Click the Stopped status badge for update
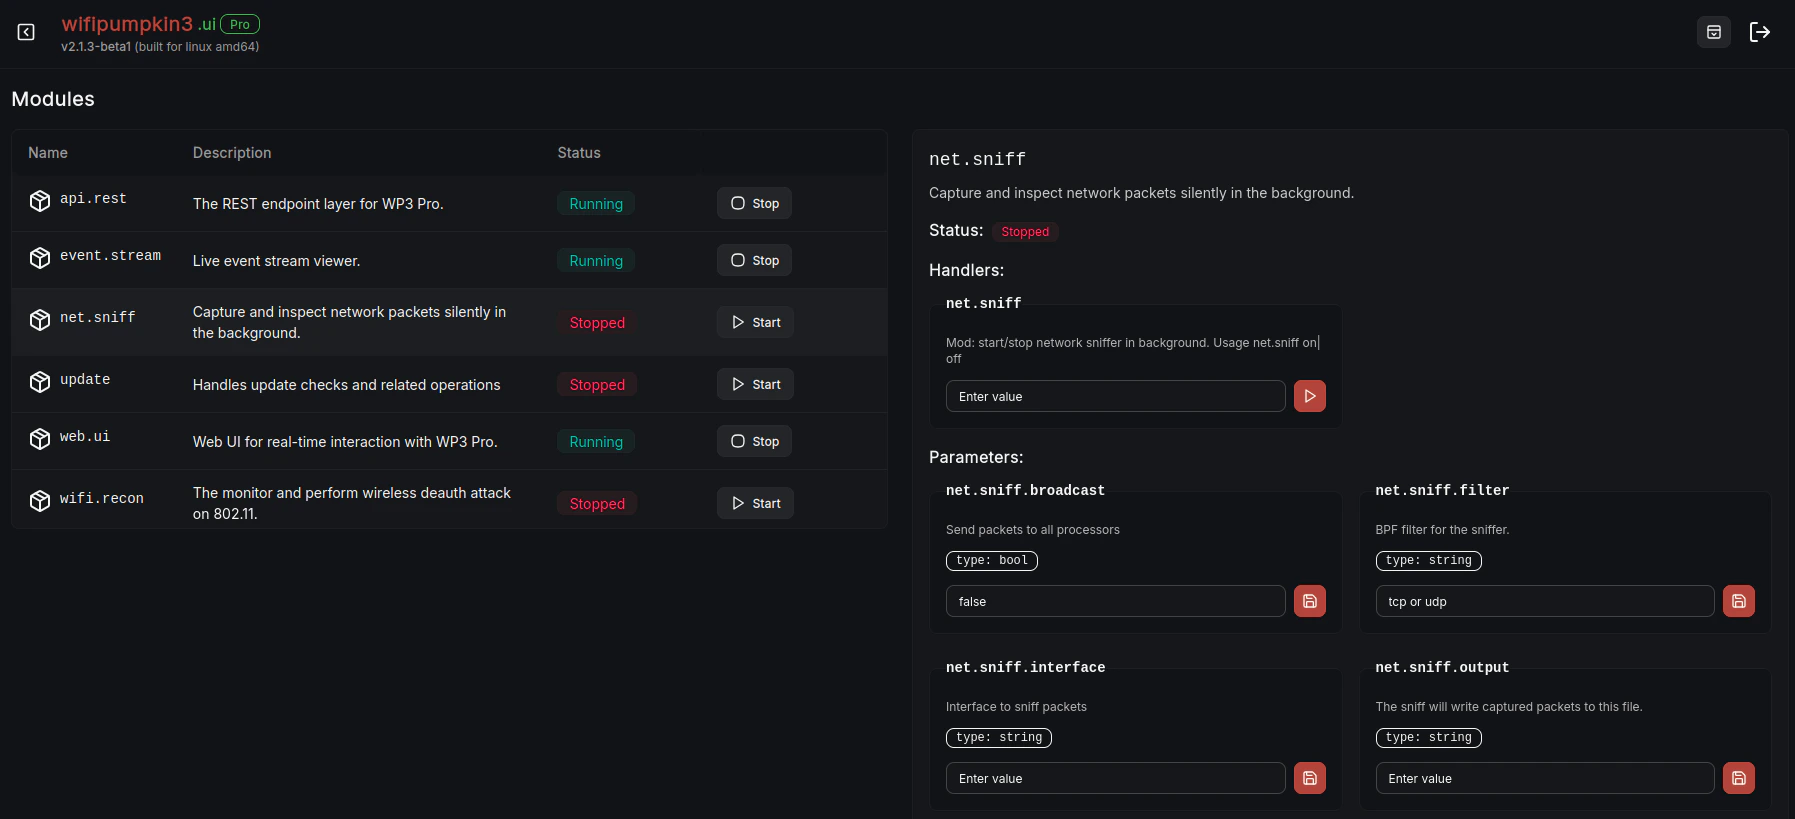1795x819 pixels. (597, 384)
